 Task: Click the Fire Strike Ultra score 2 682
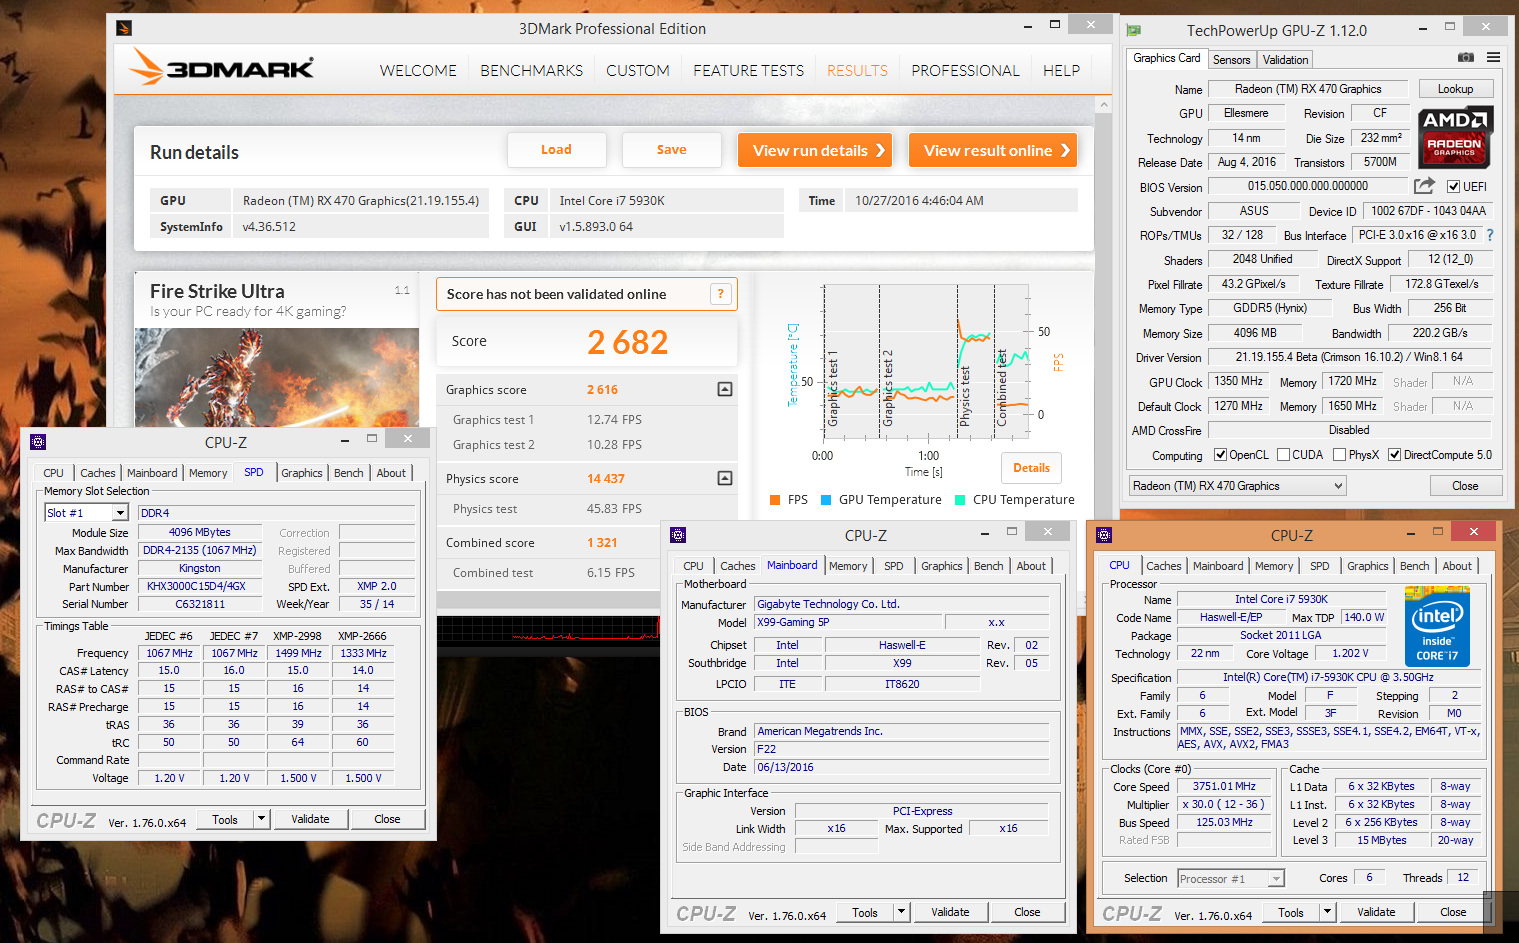pos(627,342)
